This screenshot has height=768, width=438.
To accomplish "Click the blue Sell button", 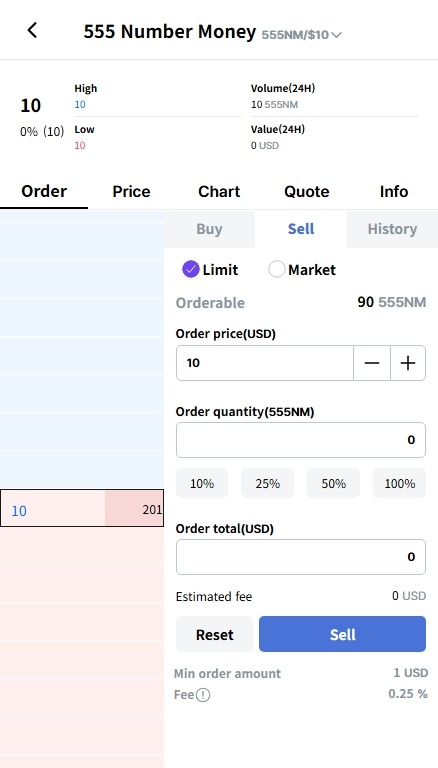I will (x=342, y=634).
